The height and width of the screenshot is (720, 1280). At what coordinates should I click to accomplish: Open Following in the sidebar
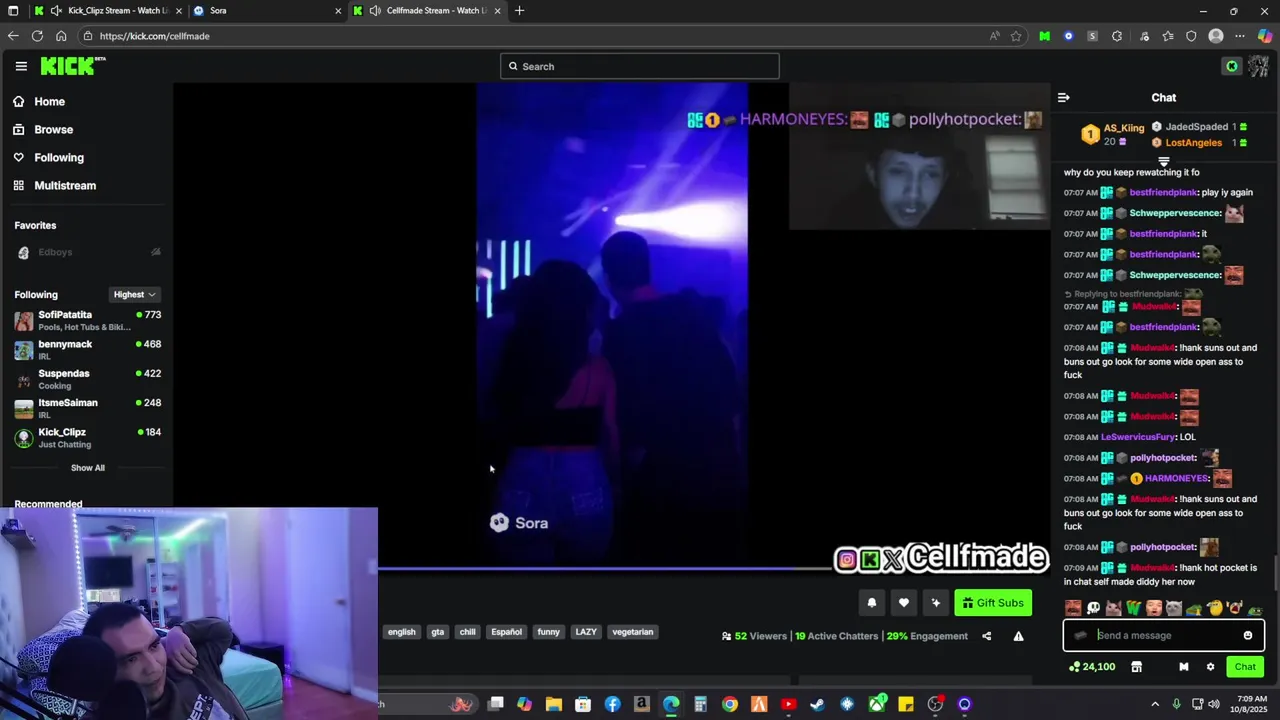click(x=58, y=158)
